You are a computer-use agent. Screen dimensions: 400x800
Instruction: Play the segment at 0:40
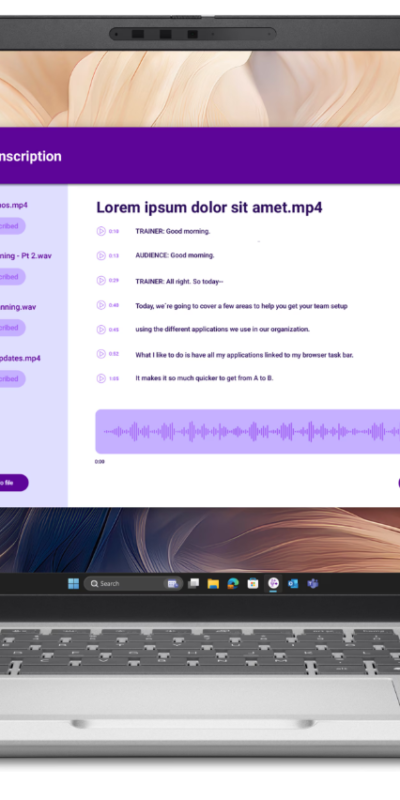(x=101, y=305)
